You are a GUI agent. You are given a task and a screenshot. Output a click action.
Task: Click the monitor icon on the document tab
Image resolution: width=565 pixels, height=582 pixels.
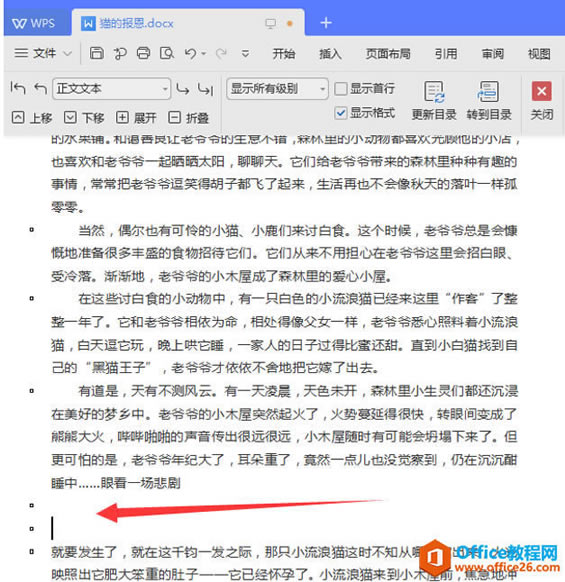click(x=271, y=23)
